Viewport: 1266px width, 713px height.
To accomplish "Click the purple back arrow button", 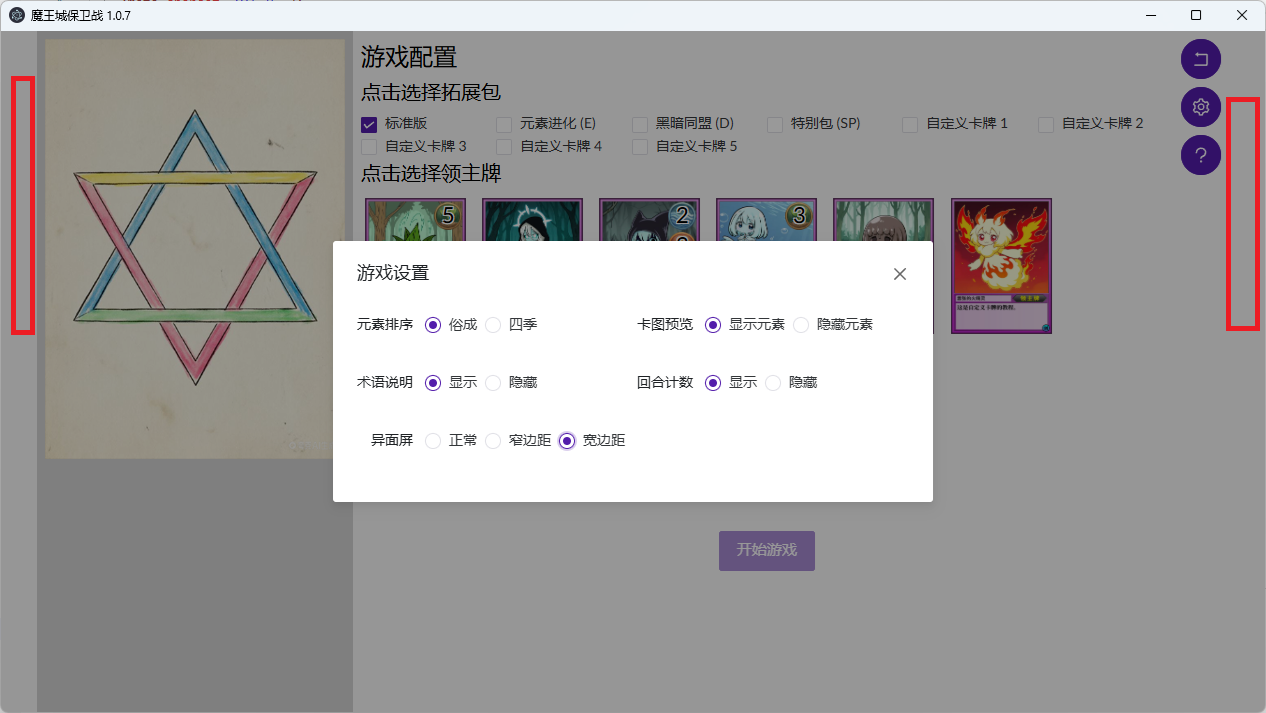I will 1201,59.
